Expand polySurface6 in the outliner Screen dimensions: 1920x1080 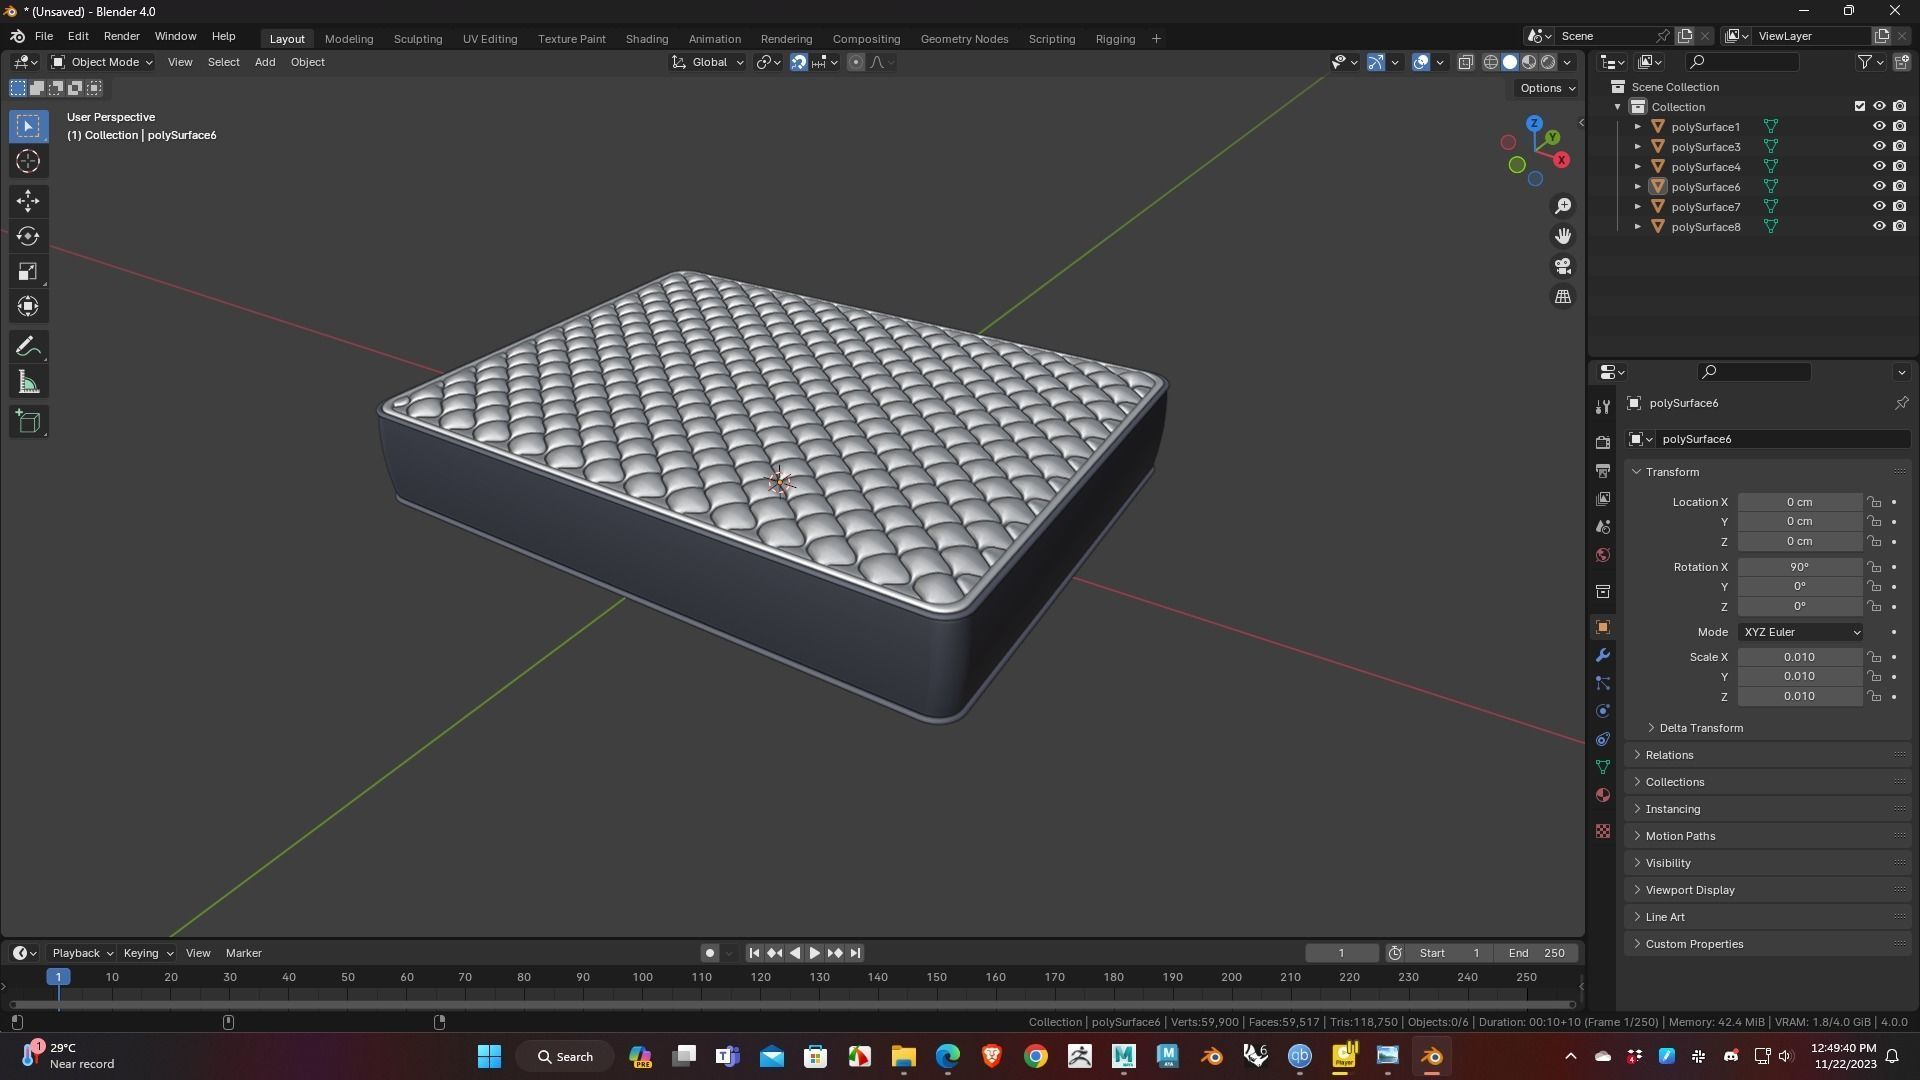1637,187
